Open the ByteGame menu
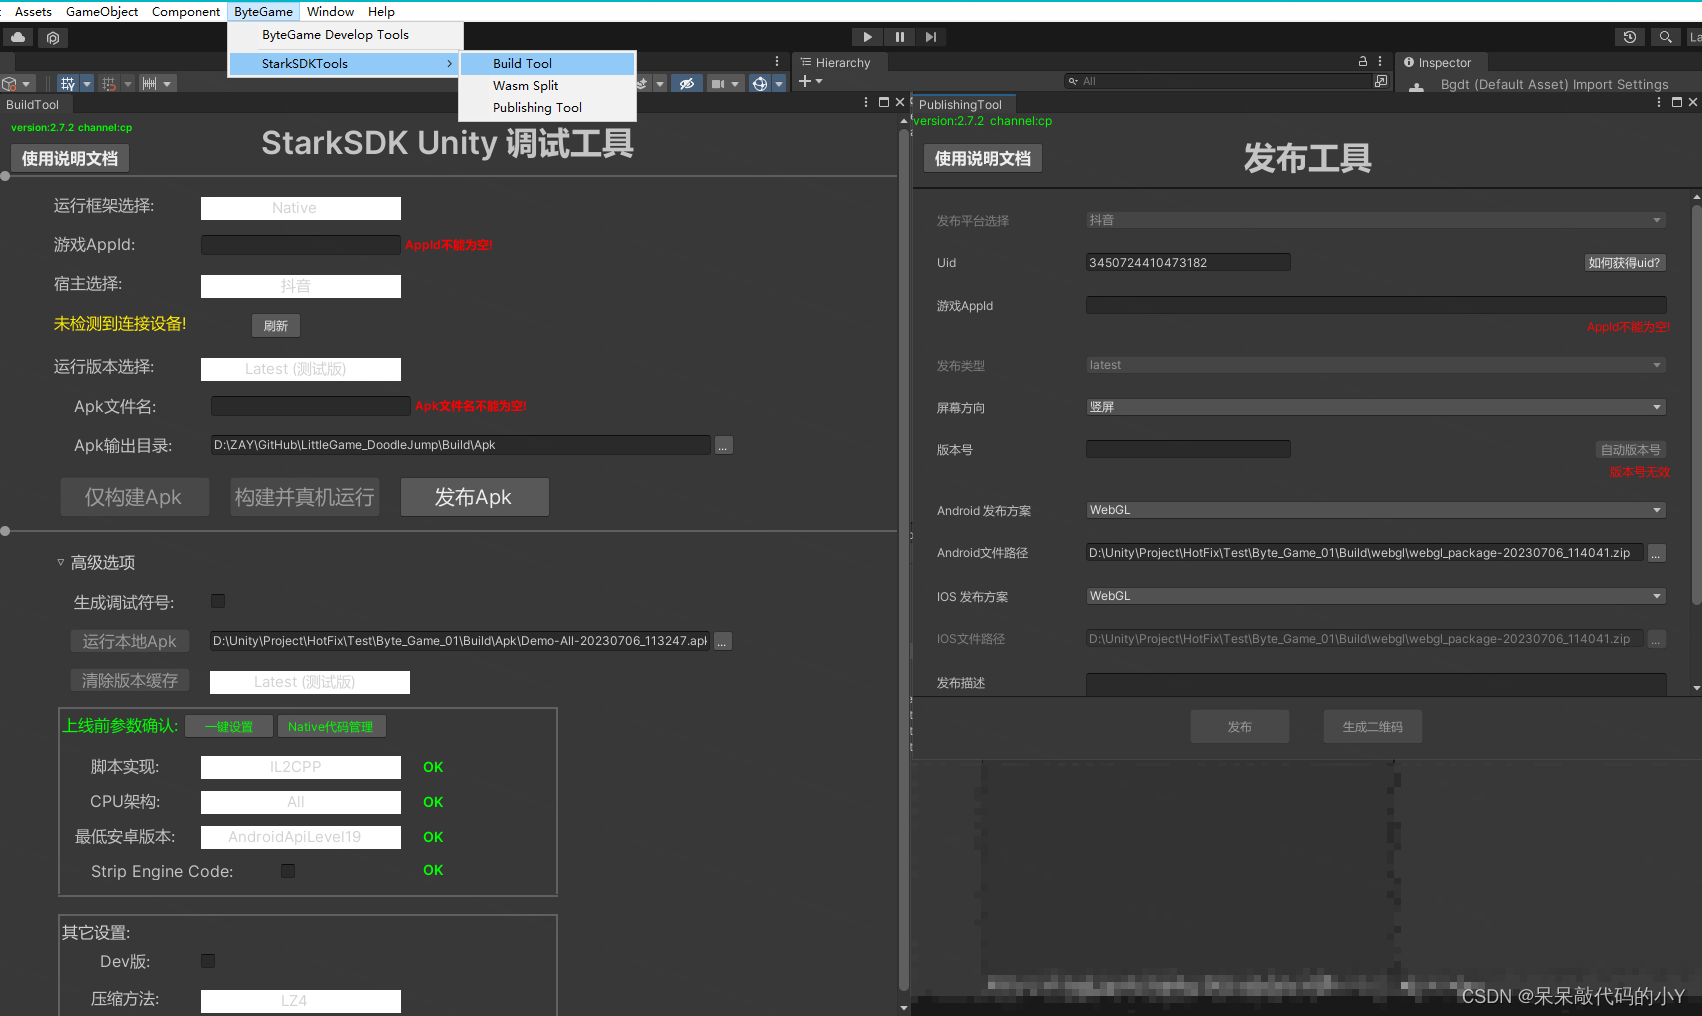1702x1016 pixels. (263, 11)
